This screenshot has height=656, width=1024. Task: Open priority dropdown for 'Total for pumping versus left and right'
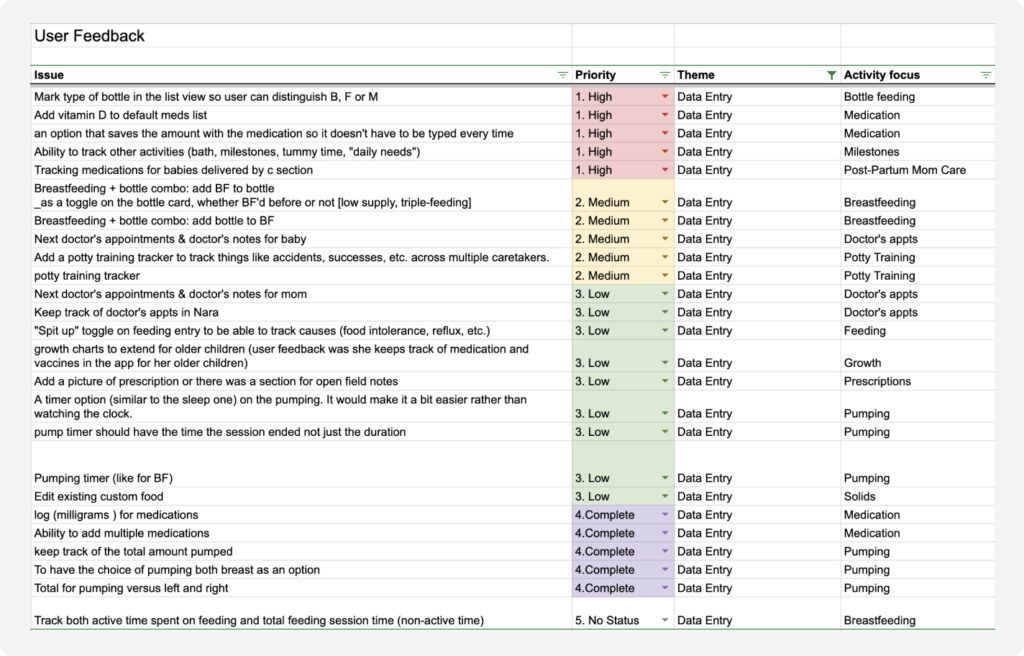point(665,588)
